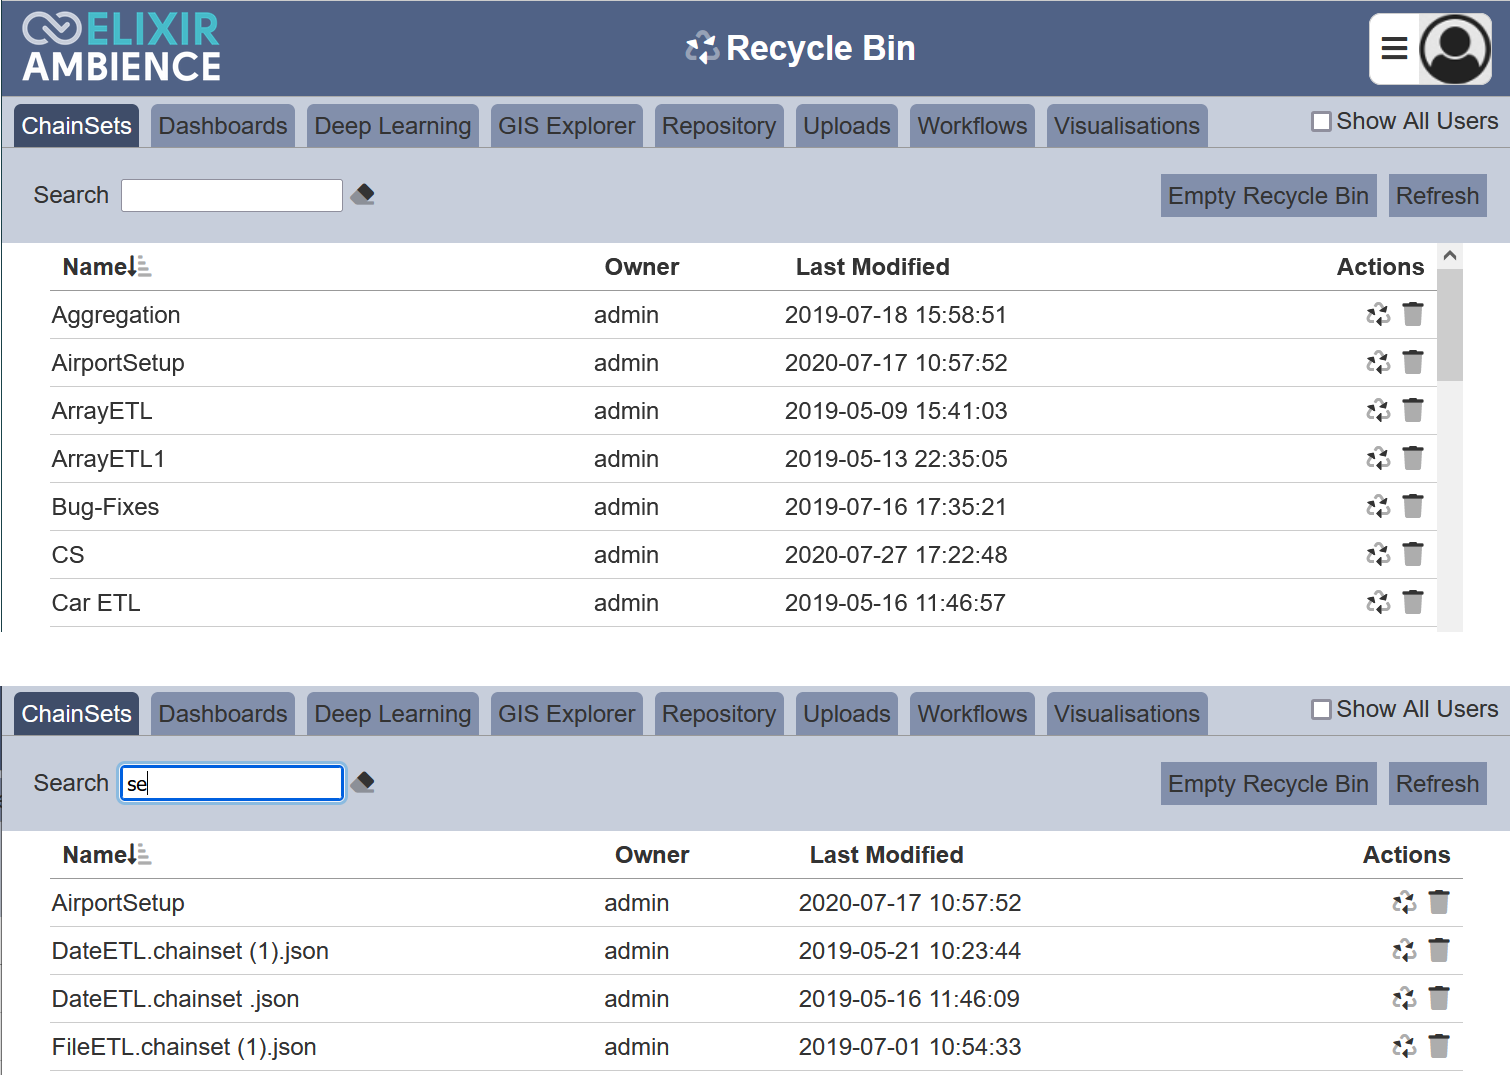Image resolution: width=1510 pixels, height=1075 pixels.
Task: Restore DateETL.chainset .json item
Action: 1404,999
